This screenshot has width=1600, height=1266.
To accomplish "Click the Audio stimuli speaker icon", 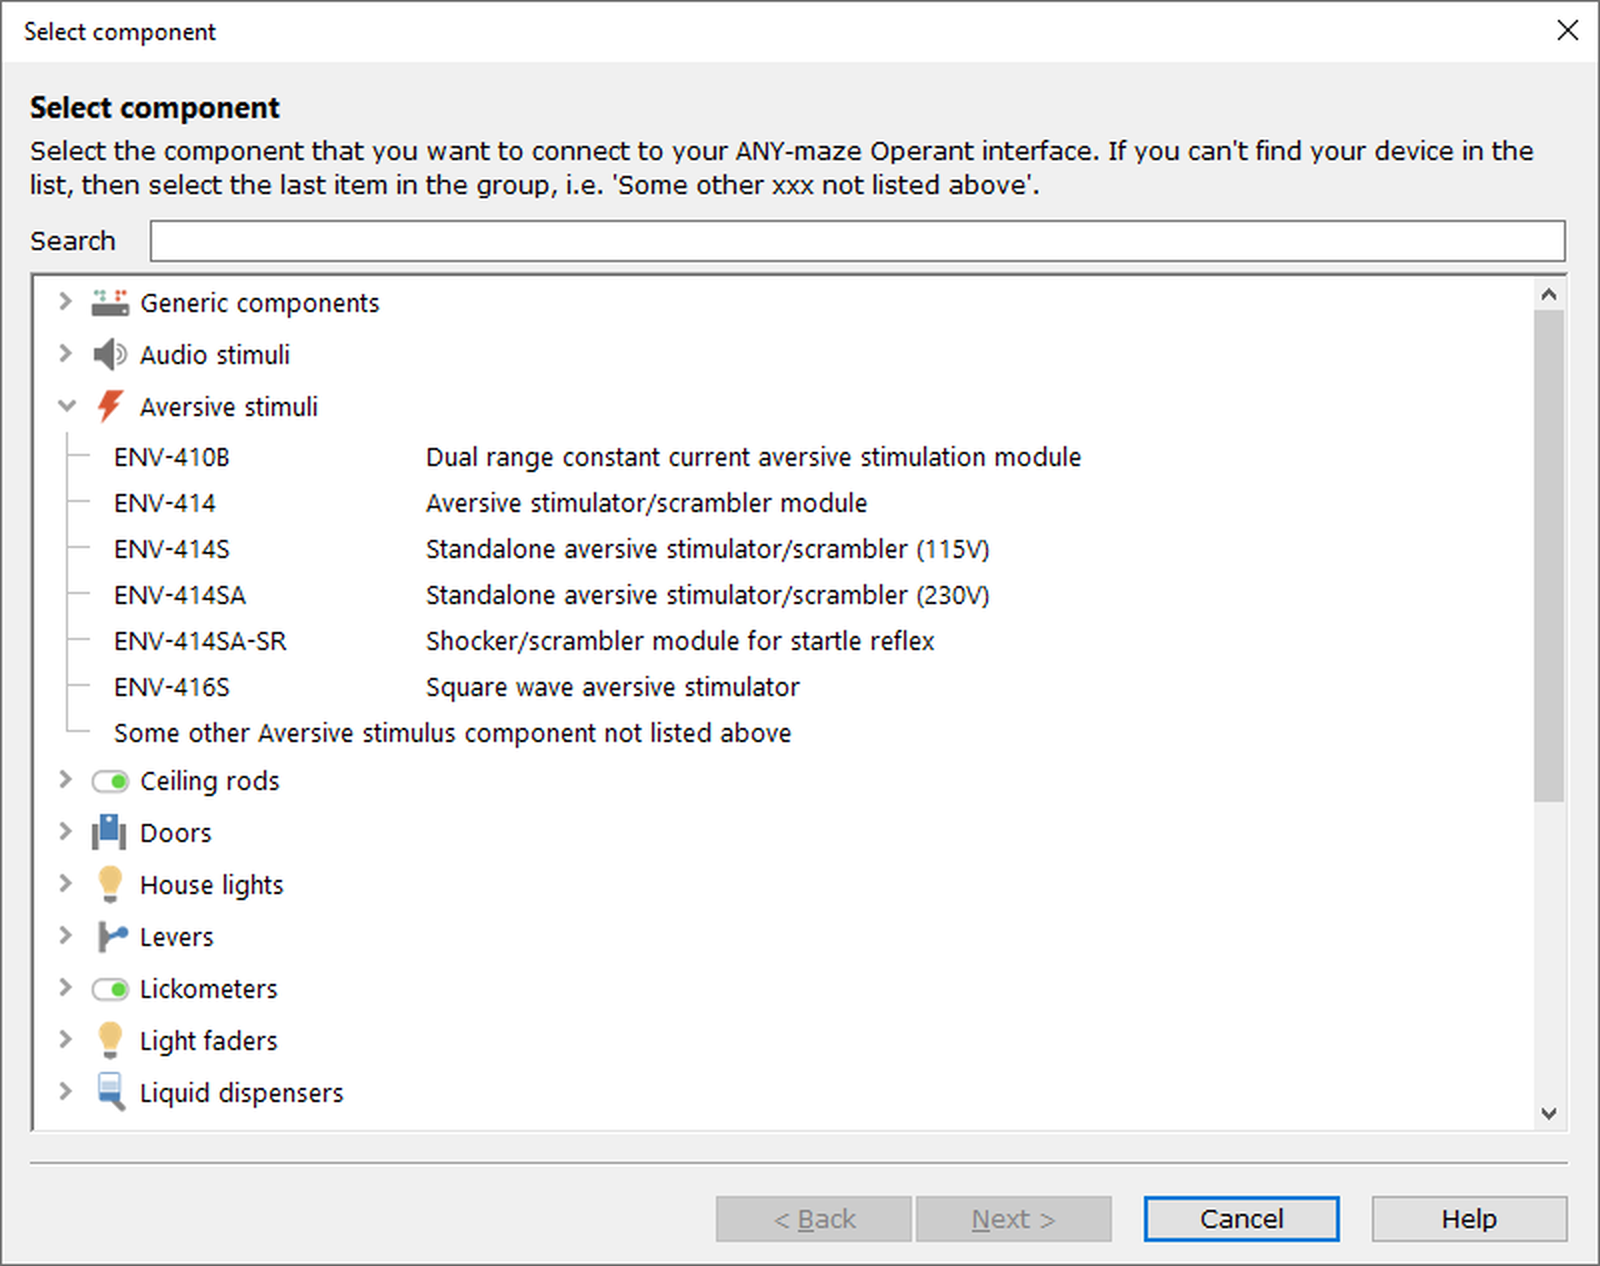I will 110,355.
